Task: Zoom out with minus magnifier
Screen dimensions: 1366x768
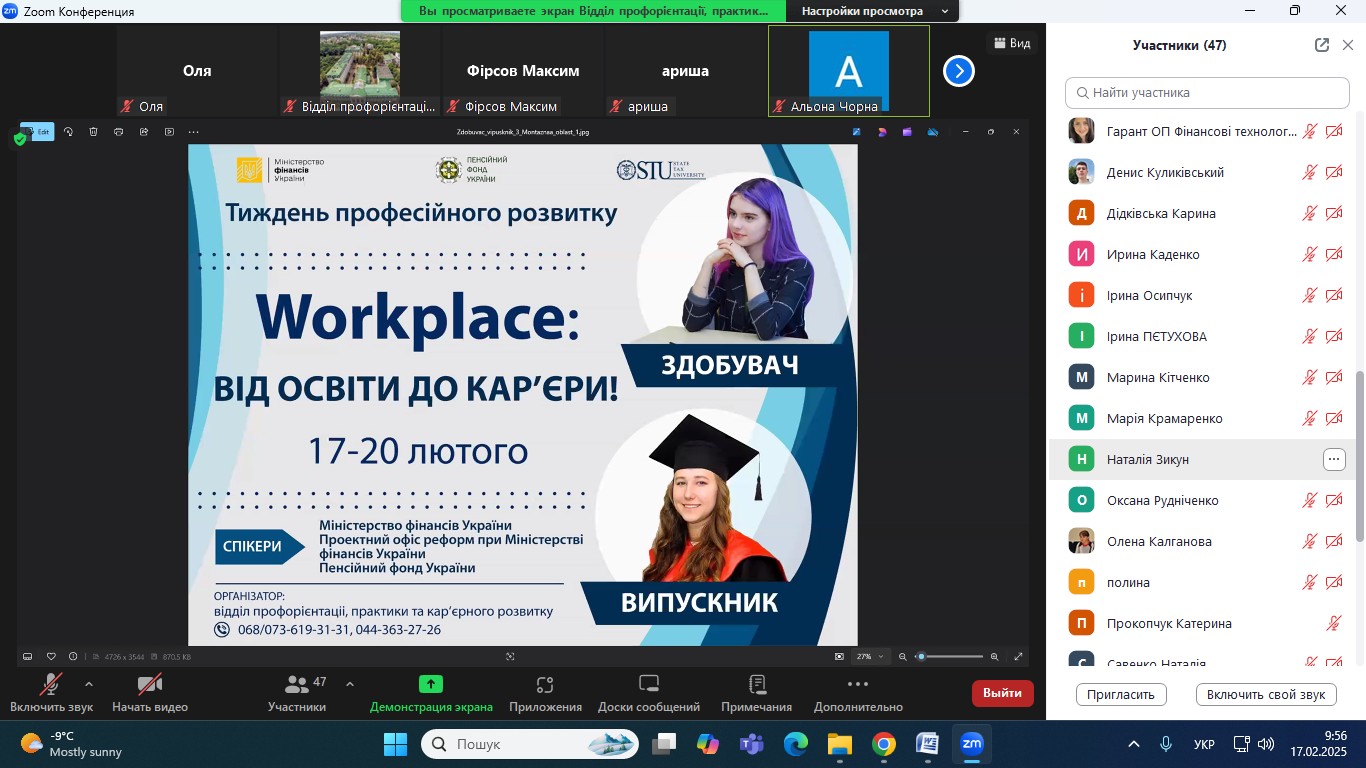Action: [903, 657]
